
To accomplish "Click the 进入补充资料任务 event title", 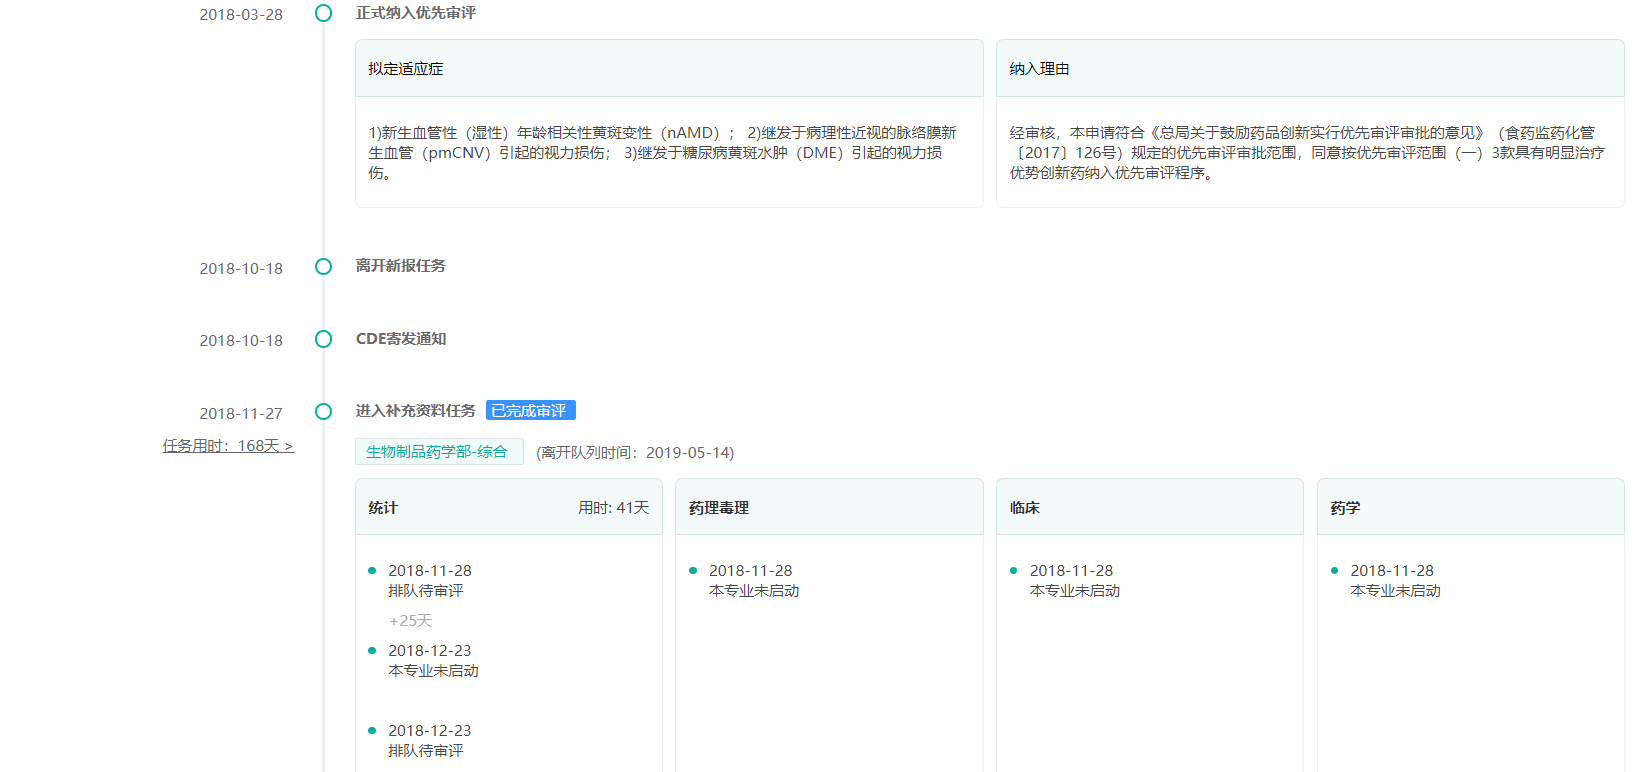I will (x=416, y=411).
